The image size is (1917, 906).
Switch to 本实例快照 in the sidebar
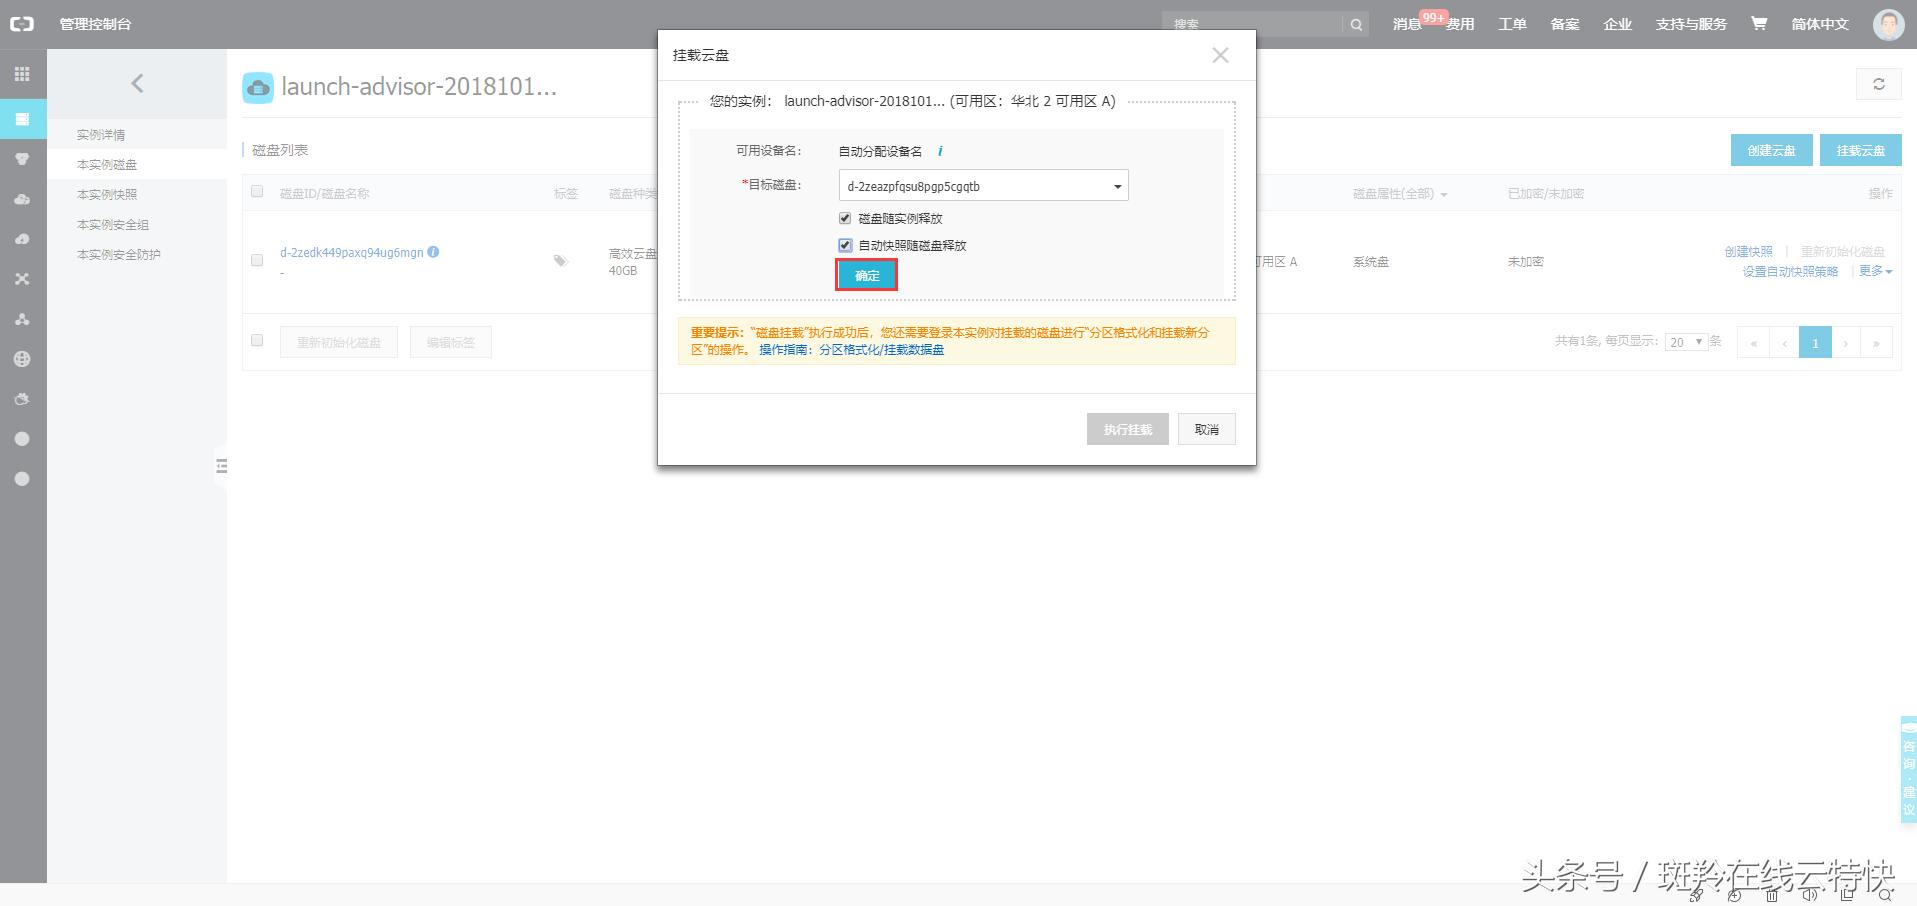(107, 194)
